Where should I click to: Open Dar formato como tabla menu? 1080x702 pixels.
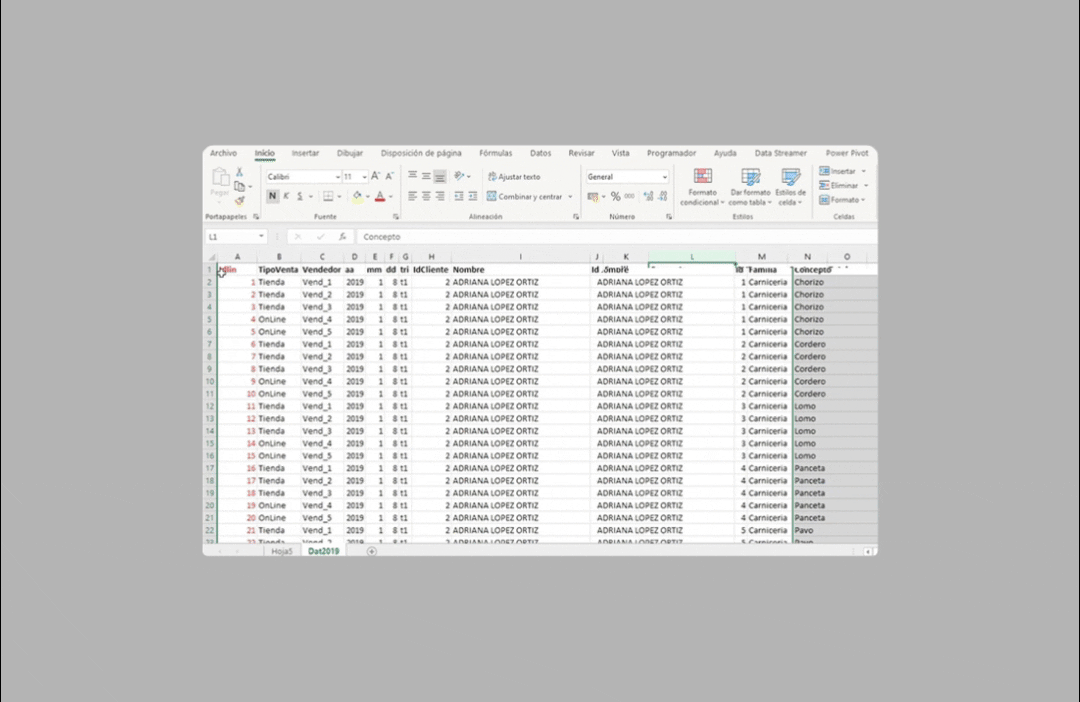750,186
